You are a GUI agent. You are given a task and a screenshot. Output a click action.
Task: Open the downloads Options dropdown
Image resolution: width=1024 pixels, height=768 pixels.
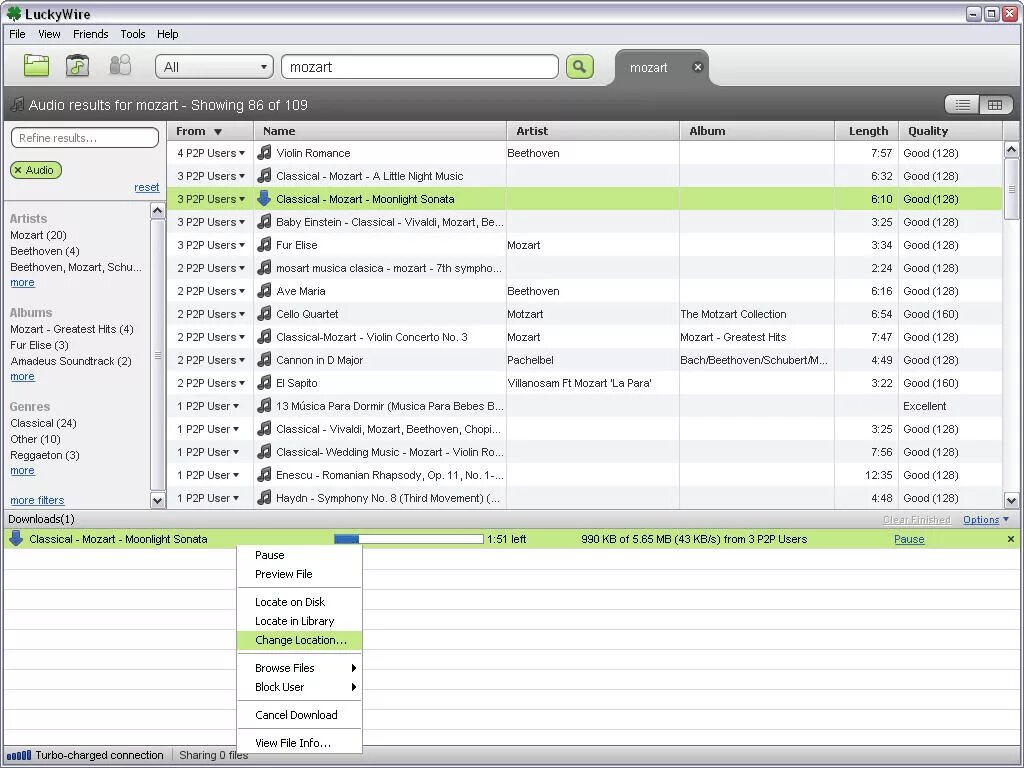(x=985, y=520)
